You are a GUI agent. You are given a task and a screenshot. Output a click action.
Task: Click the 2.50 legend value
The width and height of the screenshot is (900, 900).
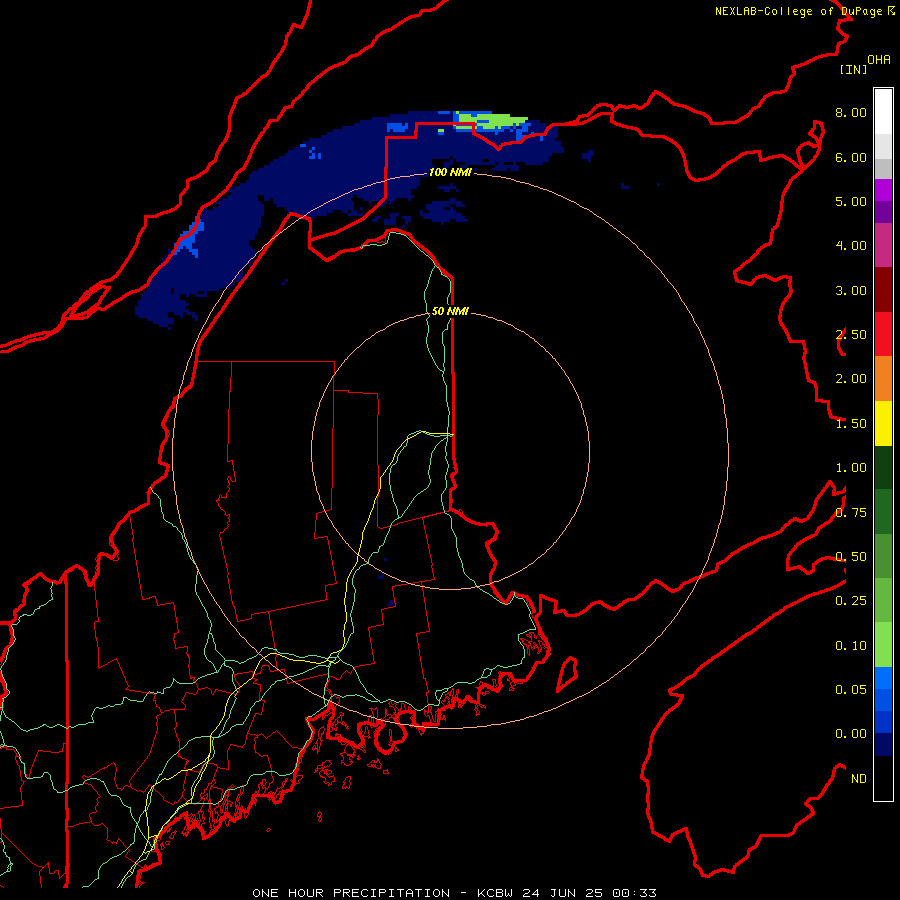(851, 335)
